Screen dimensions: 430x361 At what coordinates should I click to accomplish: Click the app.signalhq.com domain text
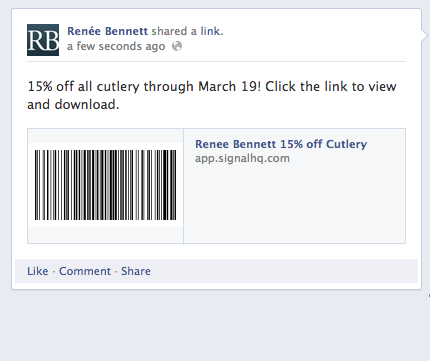point(242,158)
